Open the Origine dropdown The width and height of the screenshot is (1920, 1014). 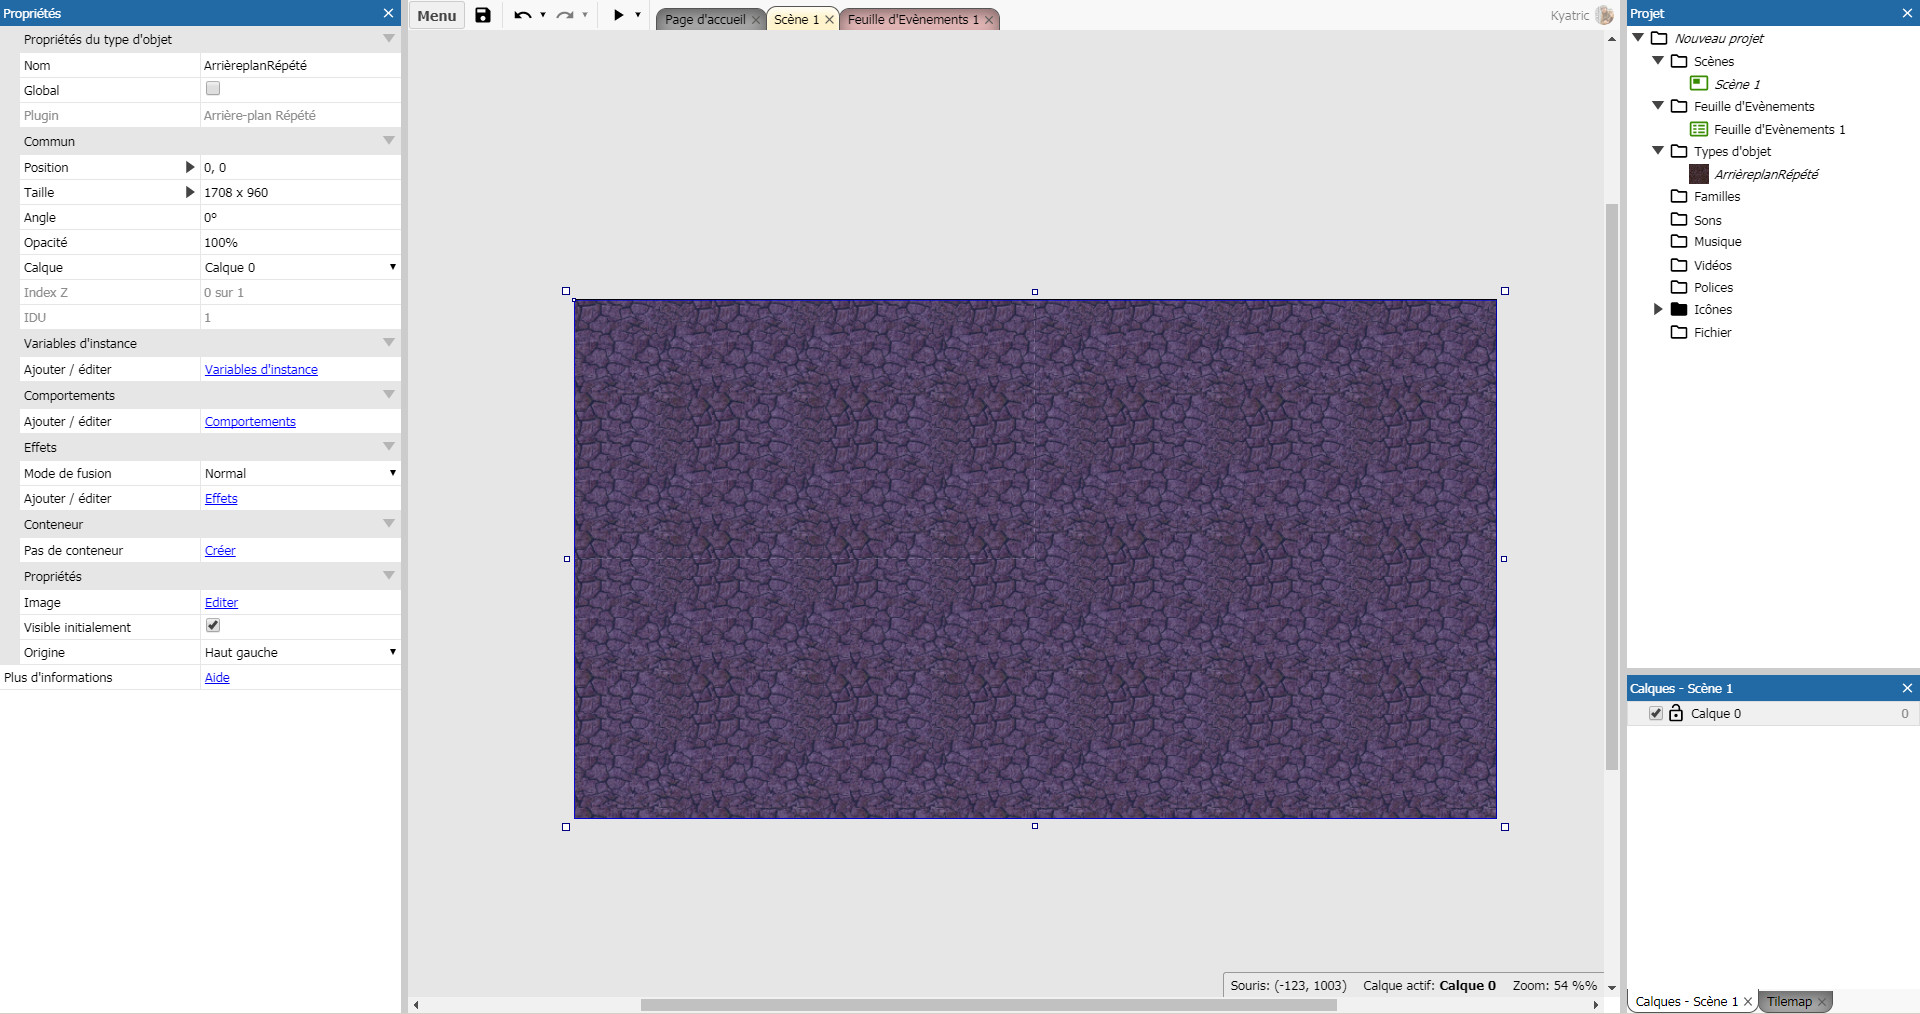[x=300, y=652]
